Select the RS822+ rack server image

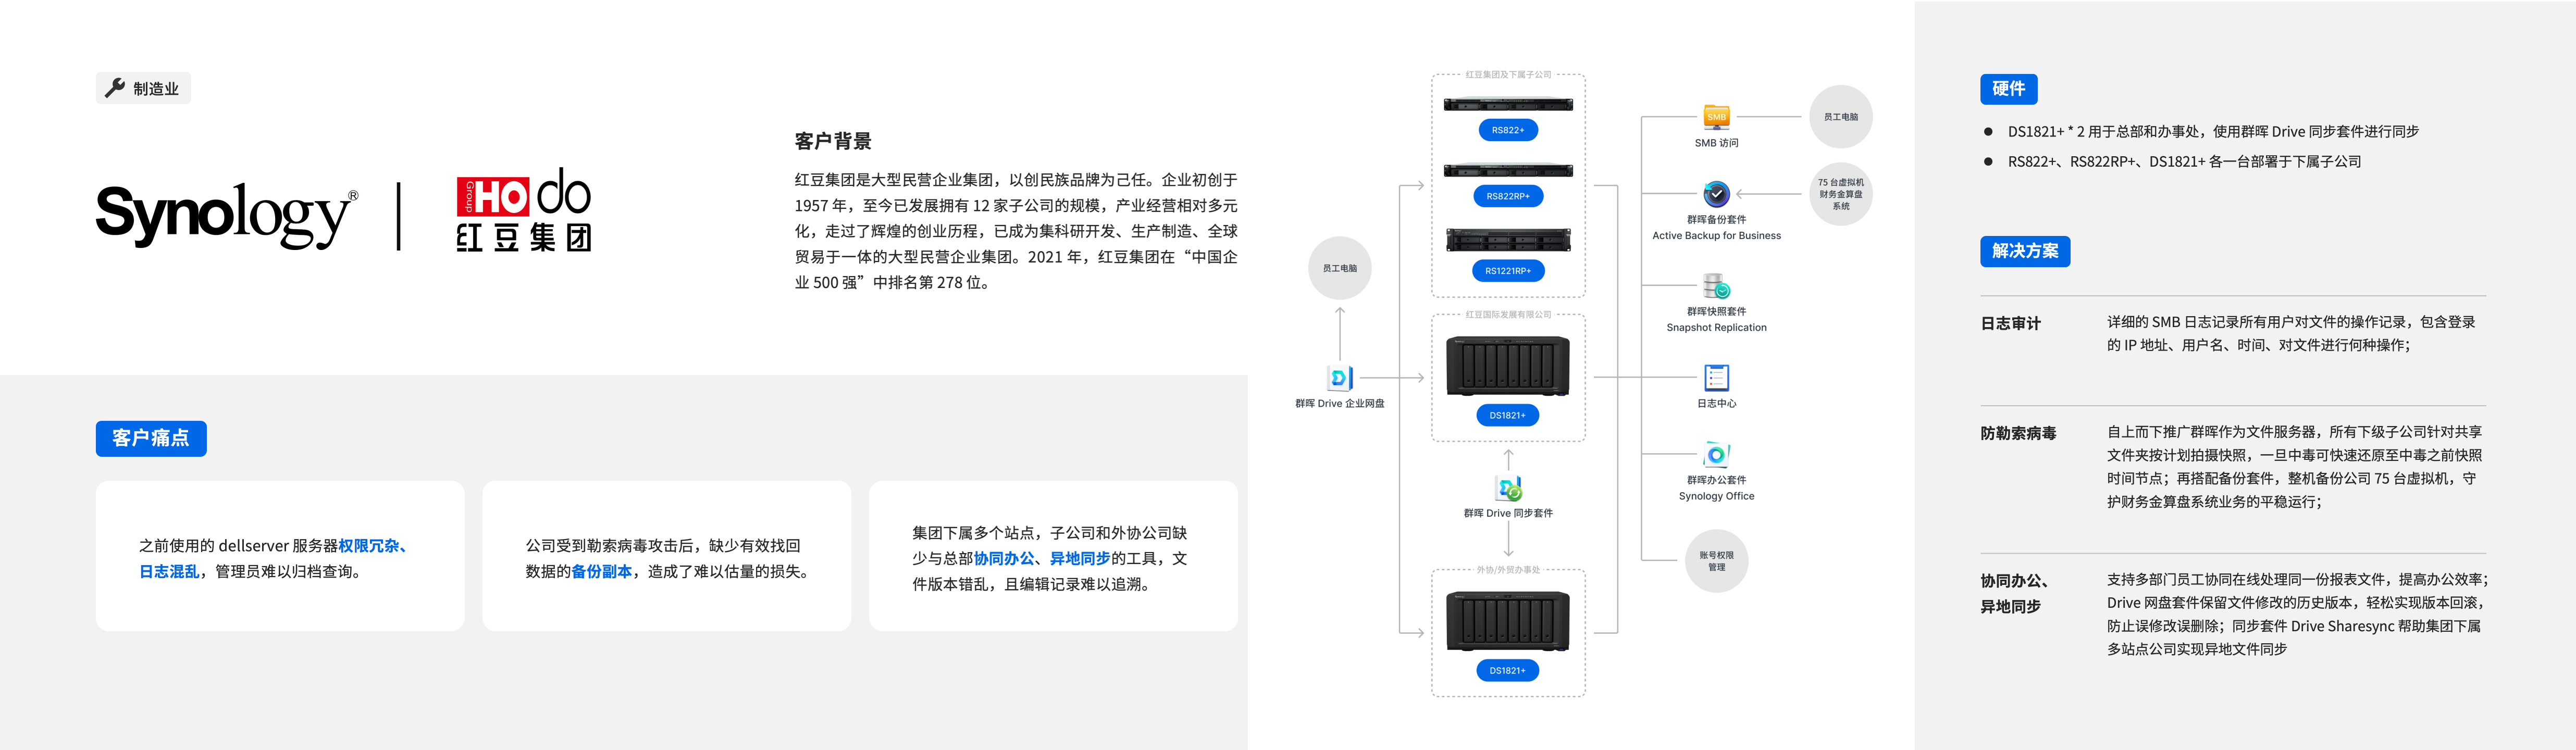[1508, 104]
